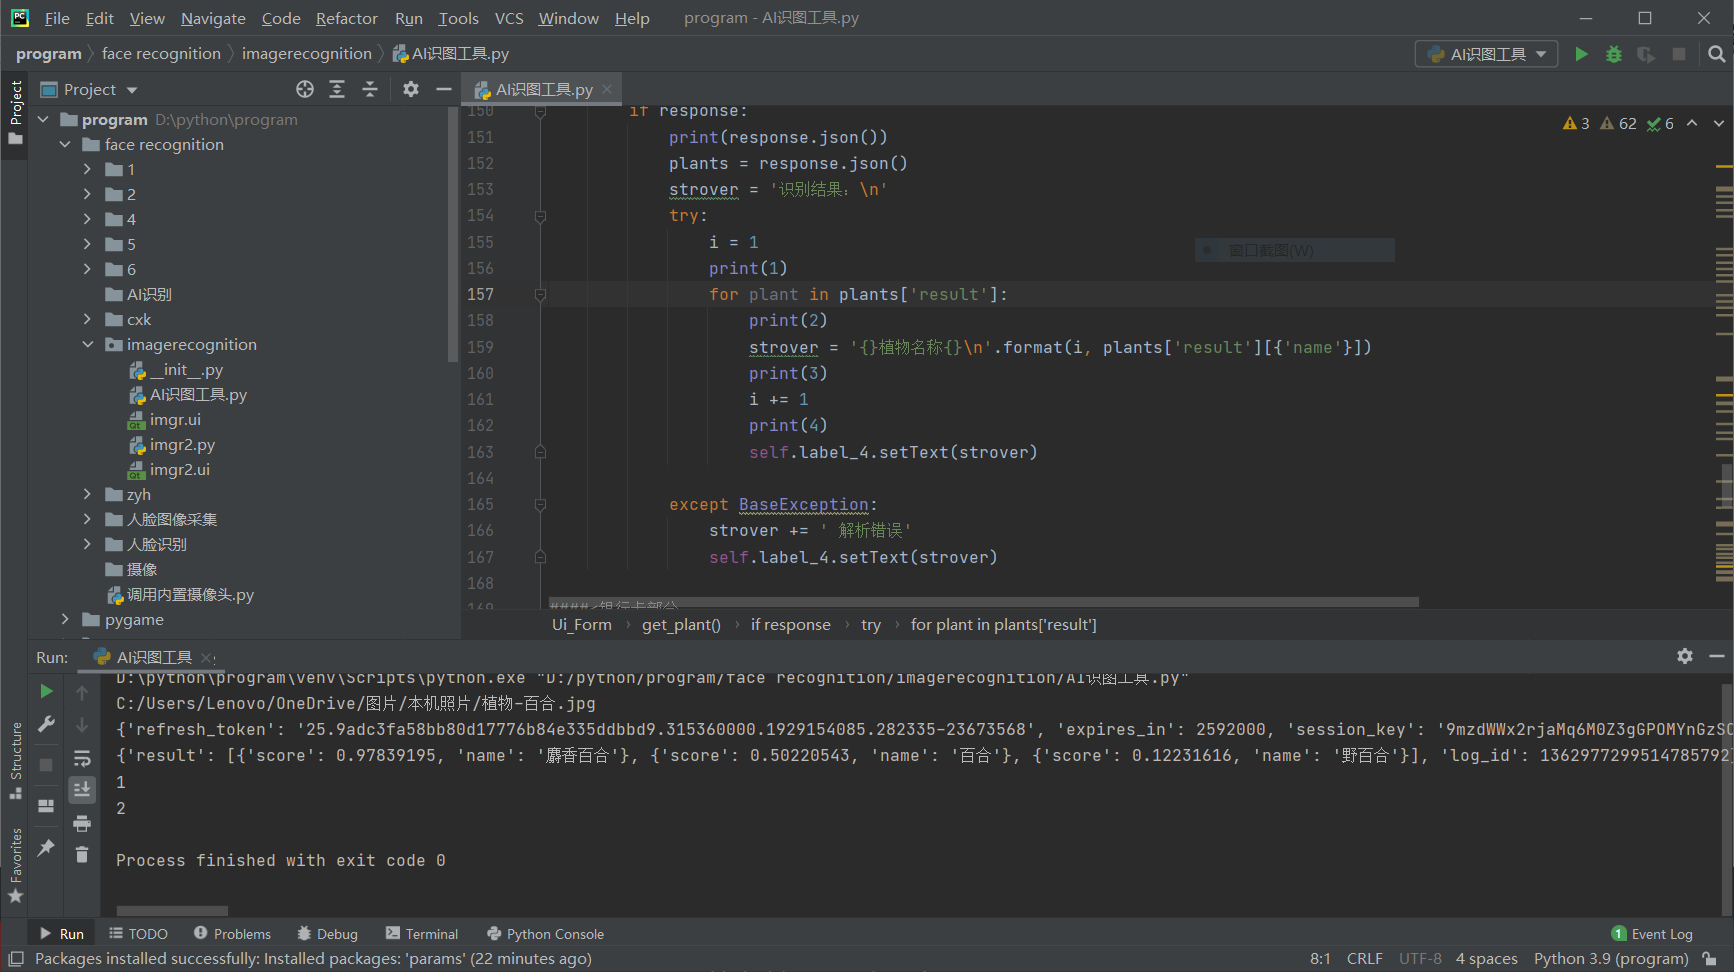Screen dimensions: 1734x972
Task: Open the Debug tool window
Action: 328,934
